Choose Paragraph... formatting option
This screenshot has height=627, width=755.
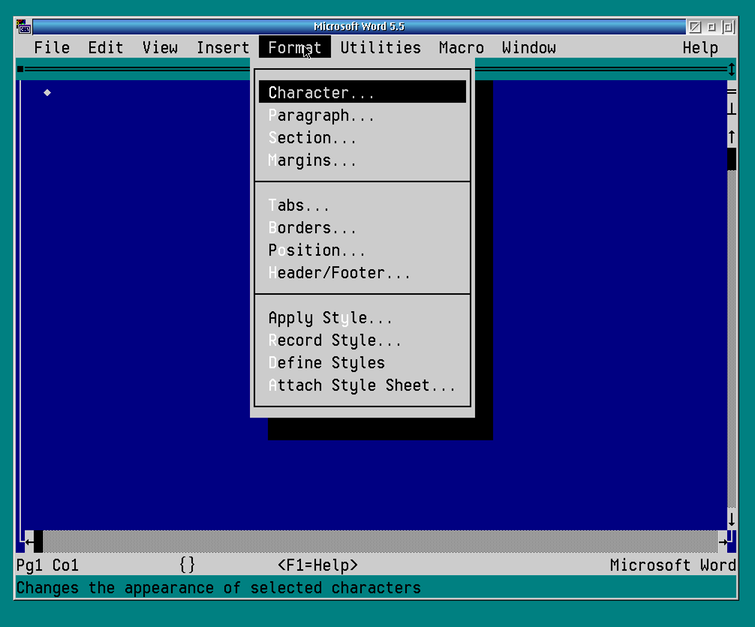(x=362, y=116)
